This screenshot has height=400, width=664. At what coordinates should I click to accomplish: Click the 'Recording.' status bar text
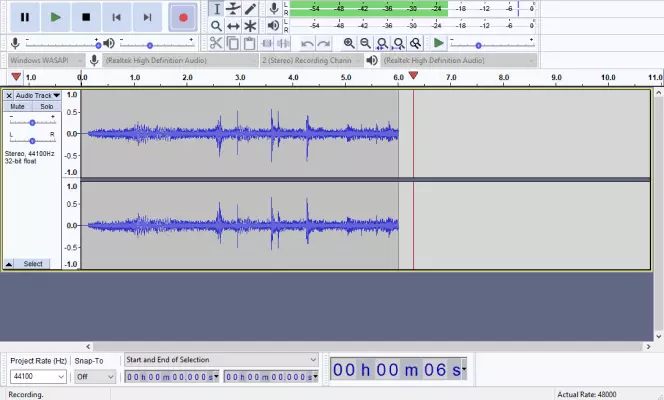tap(26, 394)
